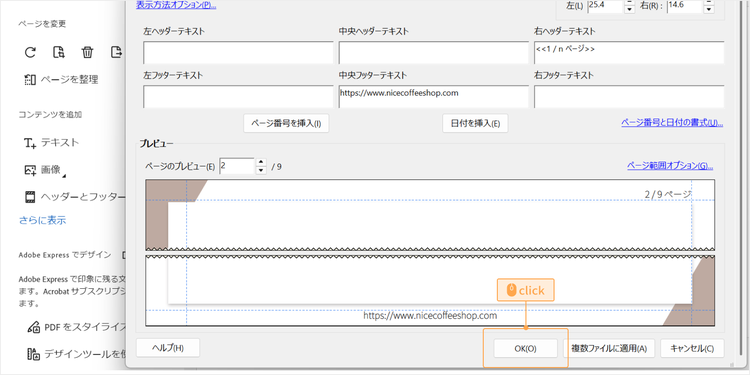Open 表示方法オプション link
This screenshot has height=375, width=750.
click(176, 5)
